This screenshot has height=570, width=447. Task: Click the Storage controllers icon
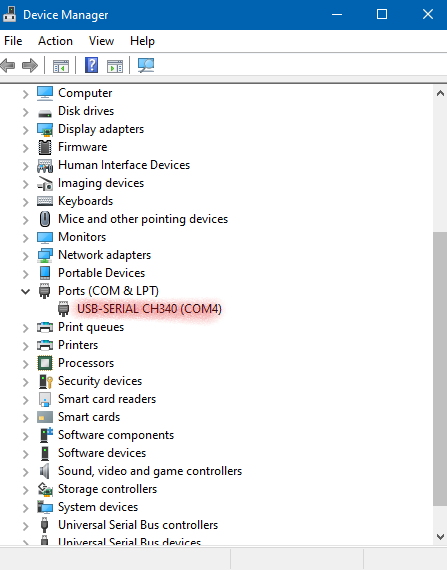click(x=45, y=489)
